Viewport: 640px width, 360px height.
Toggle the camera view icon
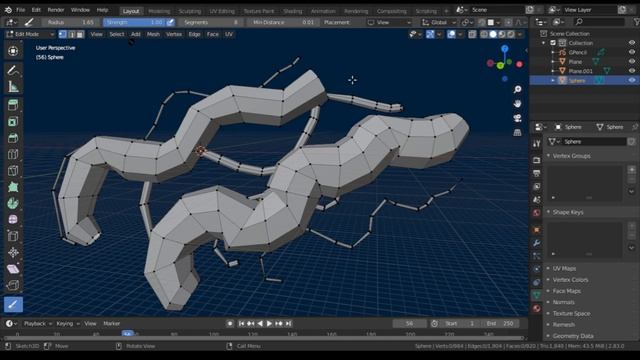(517, 118)
